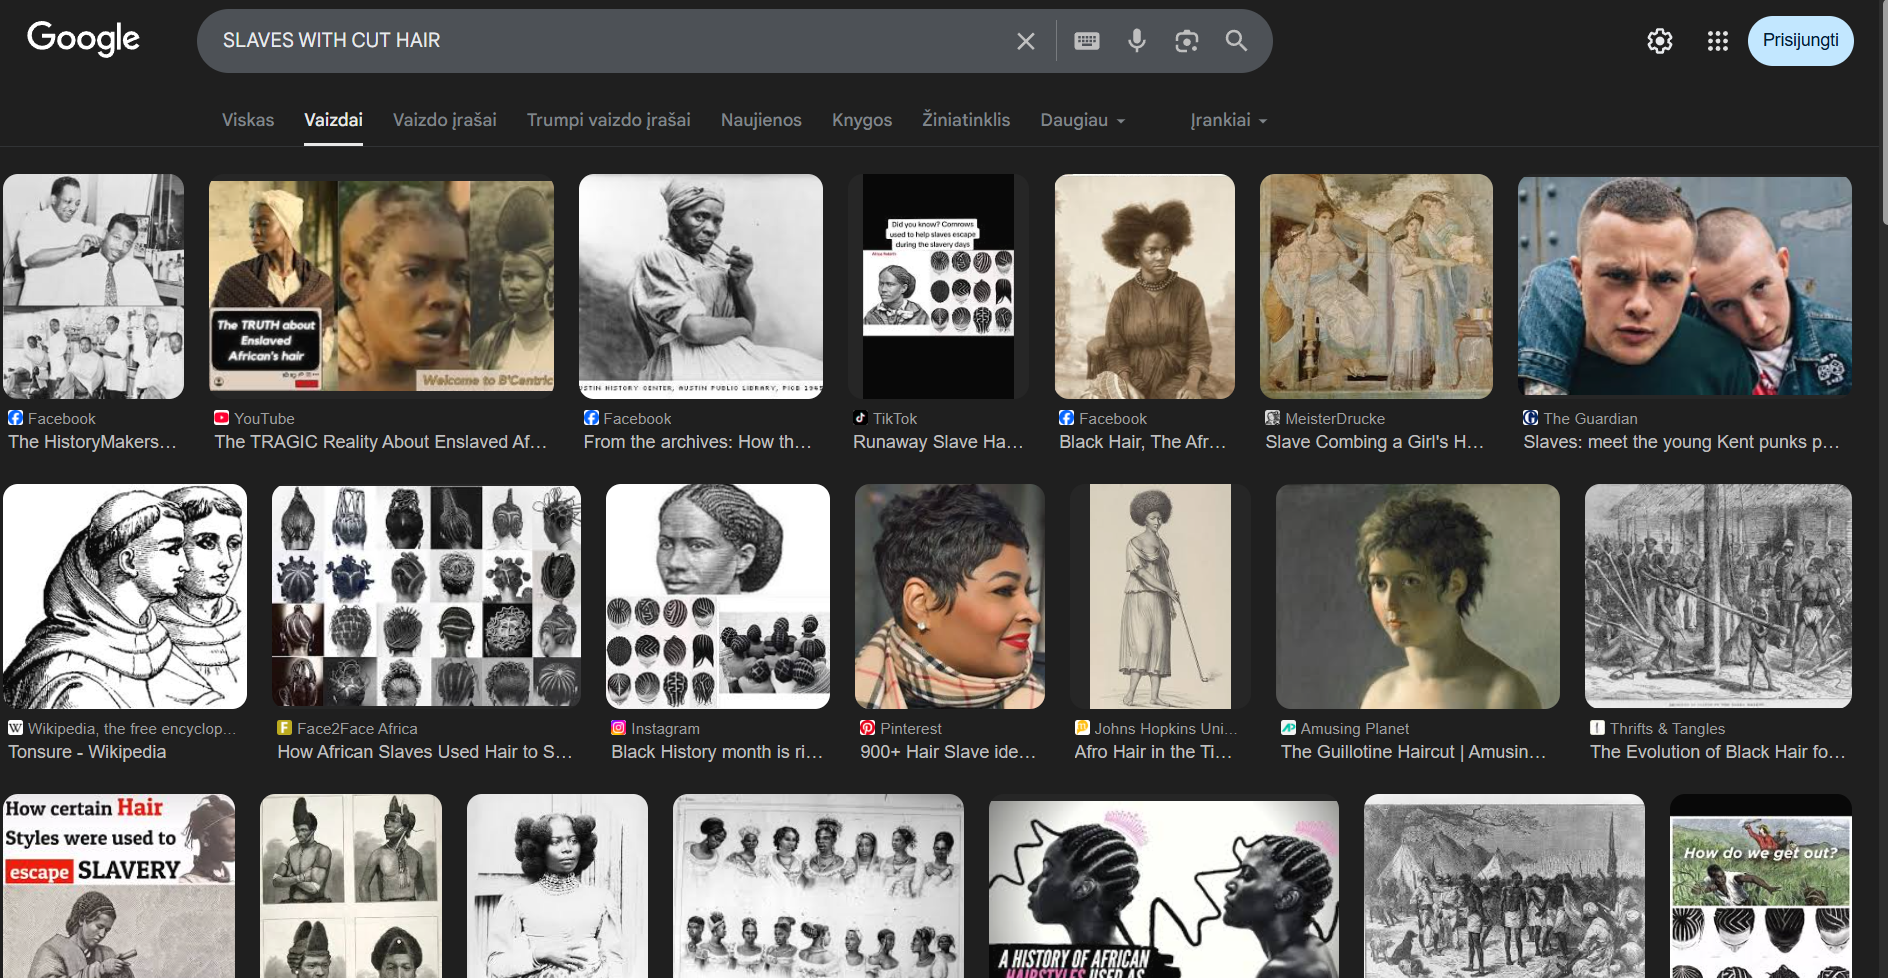Click The Guardian source icon
Screen dimensions: 1888x978
click(x=1530, y=418)
